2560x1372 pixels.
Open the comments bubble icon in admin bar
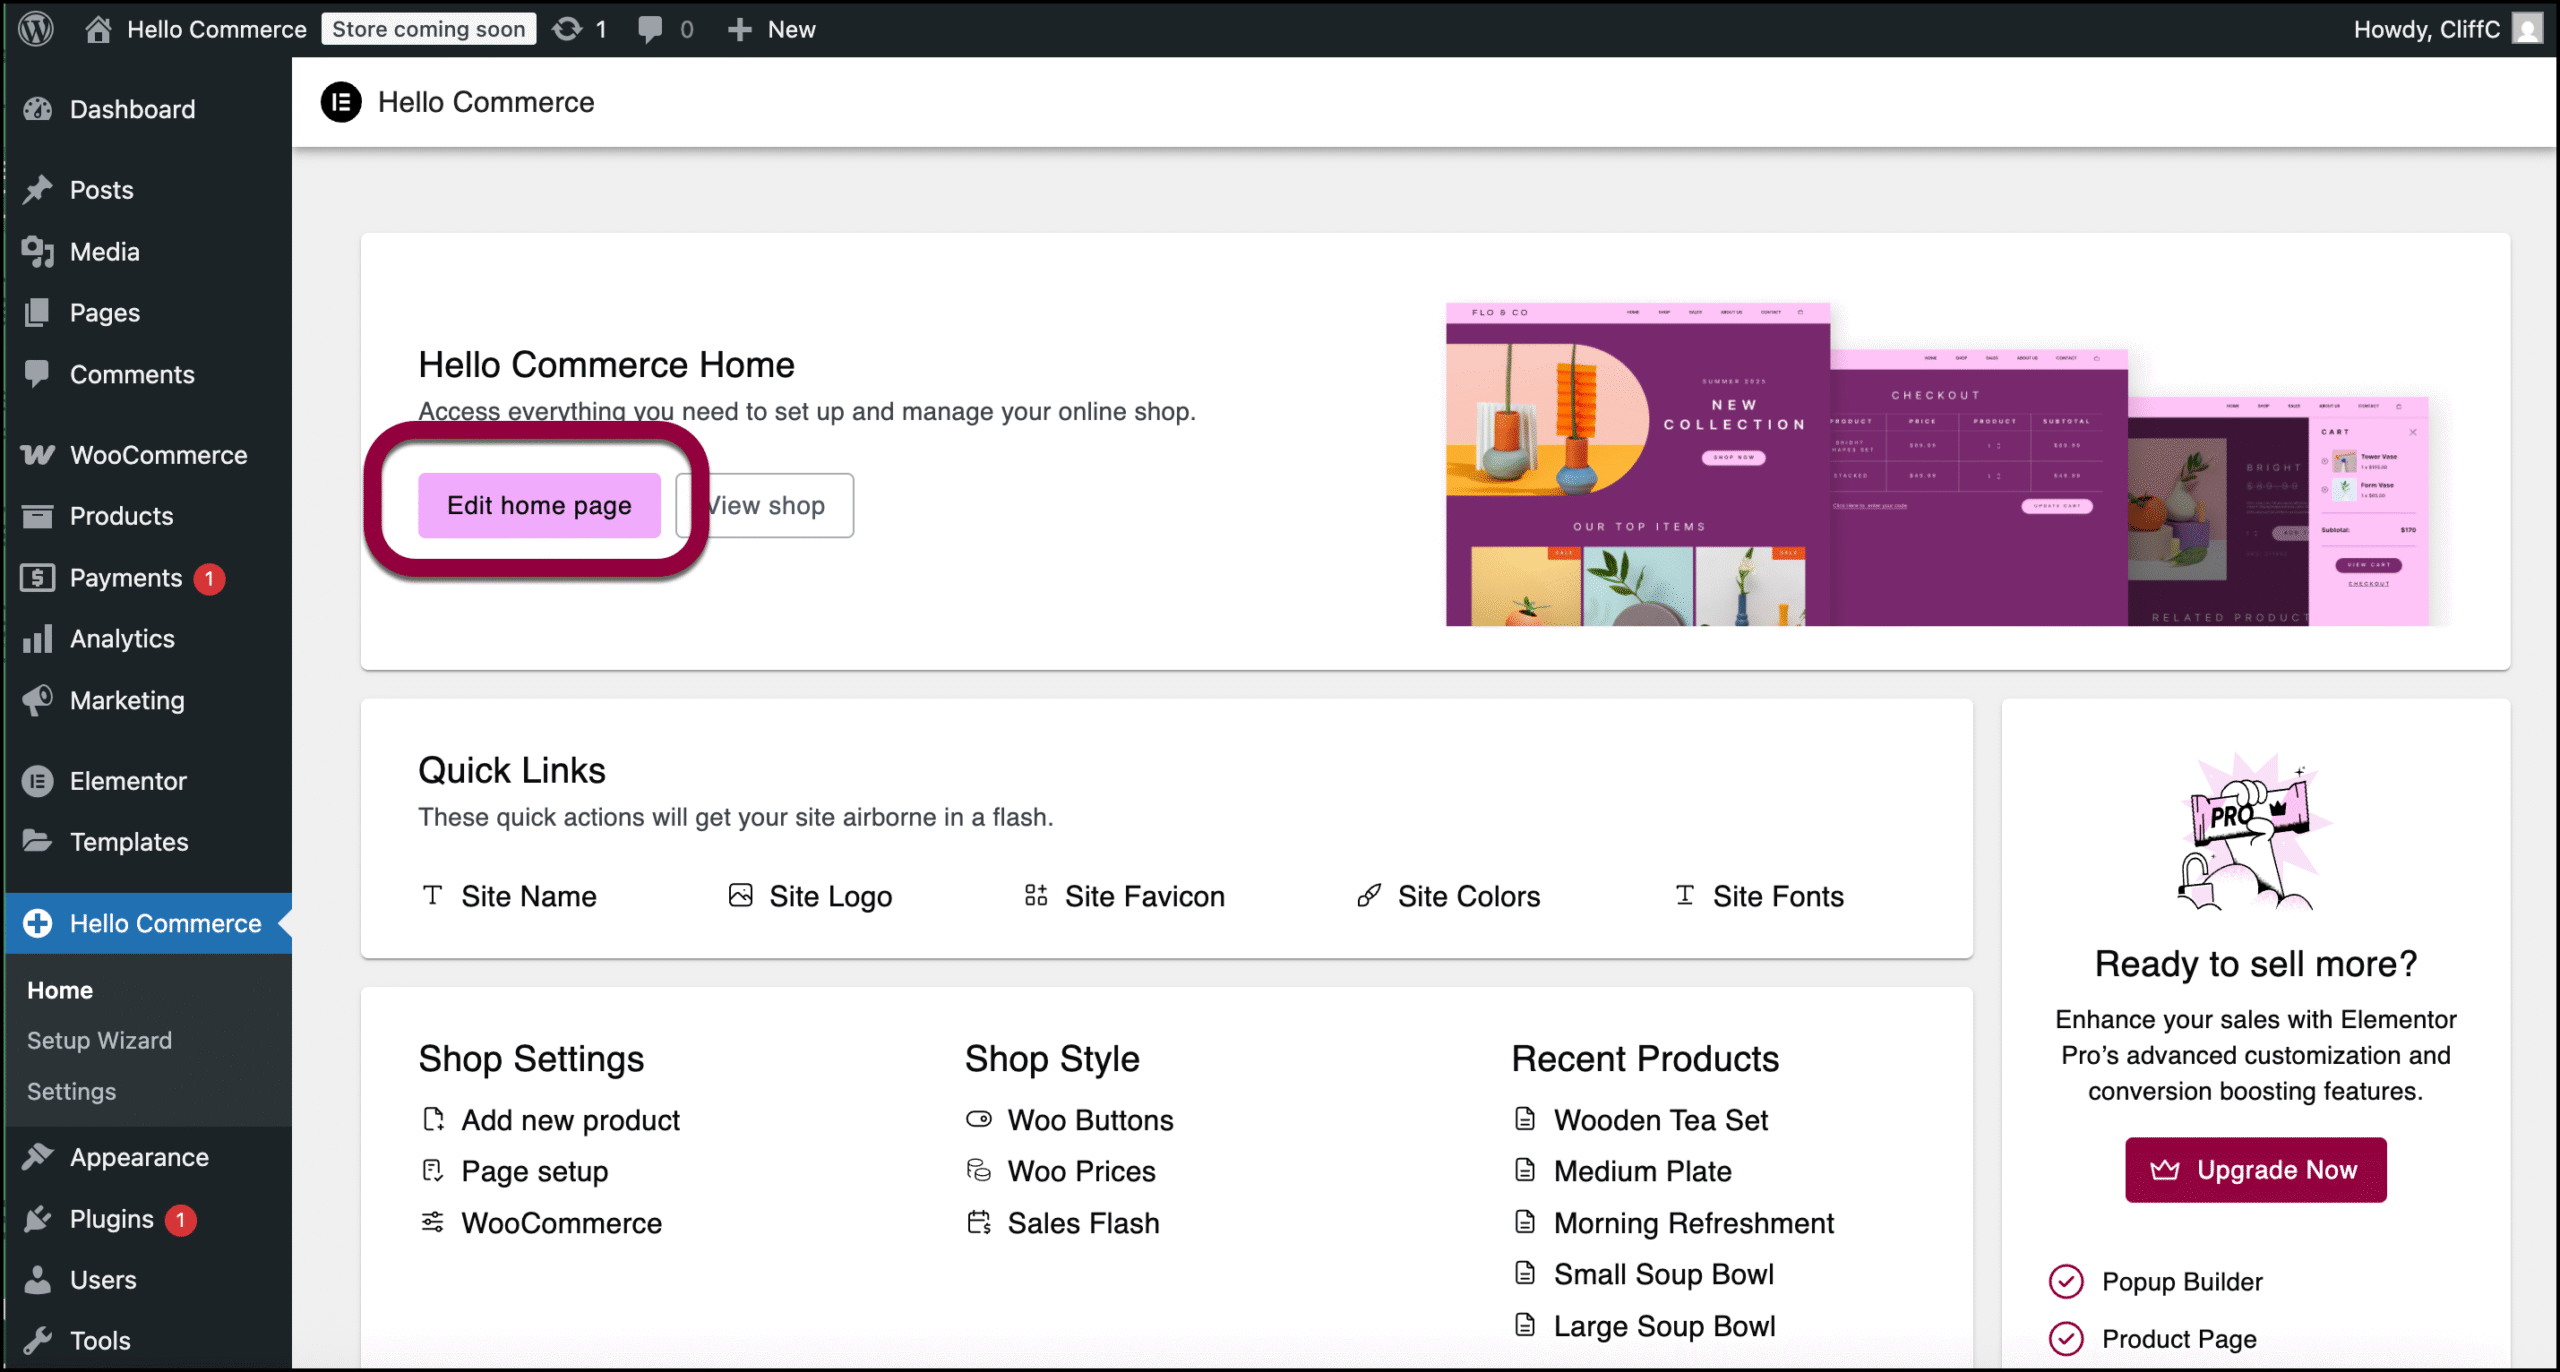coord(650,29)
